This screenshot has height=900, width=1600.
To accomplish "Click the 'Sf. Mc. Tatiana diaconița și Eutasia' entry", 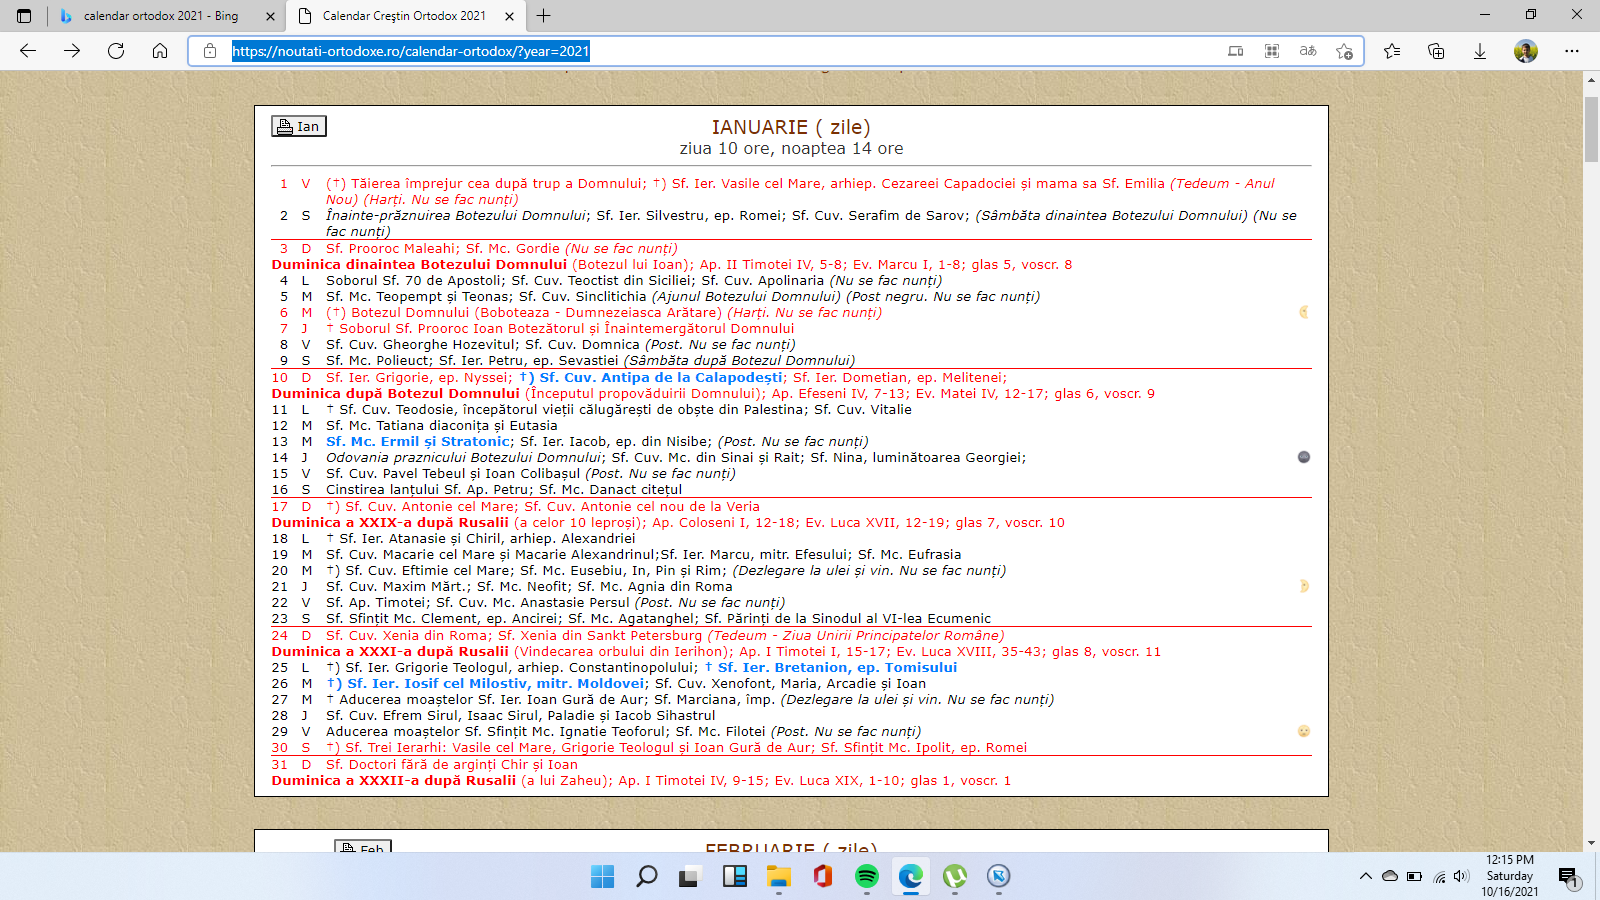I will point(442,425).
